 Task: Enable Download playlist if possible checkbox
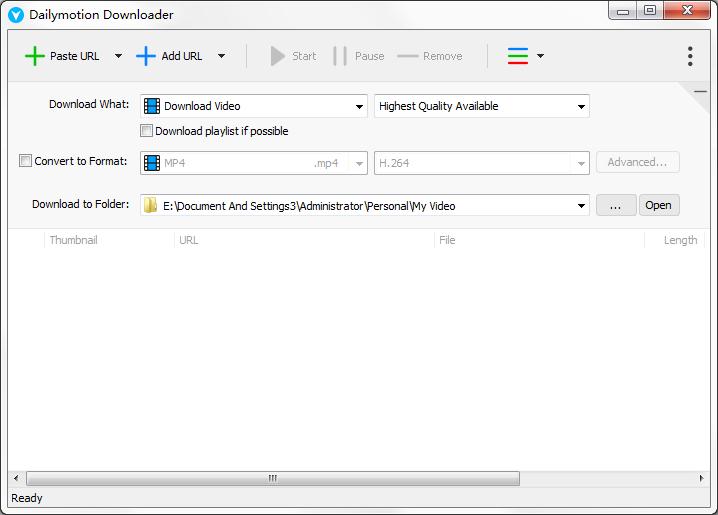(147, 131)
